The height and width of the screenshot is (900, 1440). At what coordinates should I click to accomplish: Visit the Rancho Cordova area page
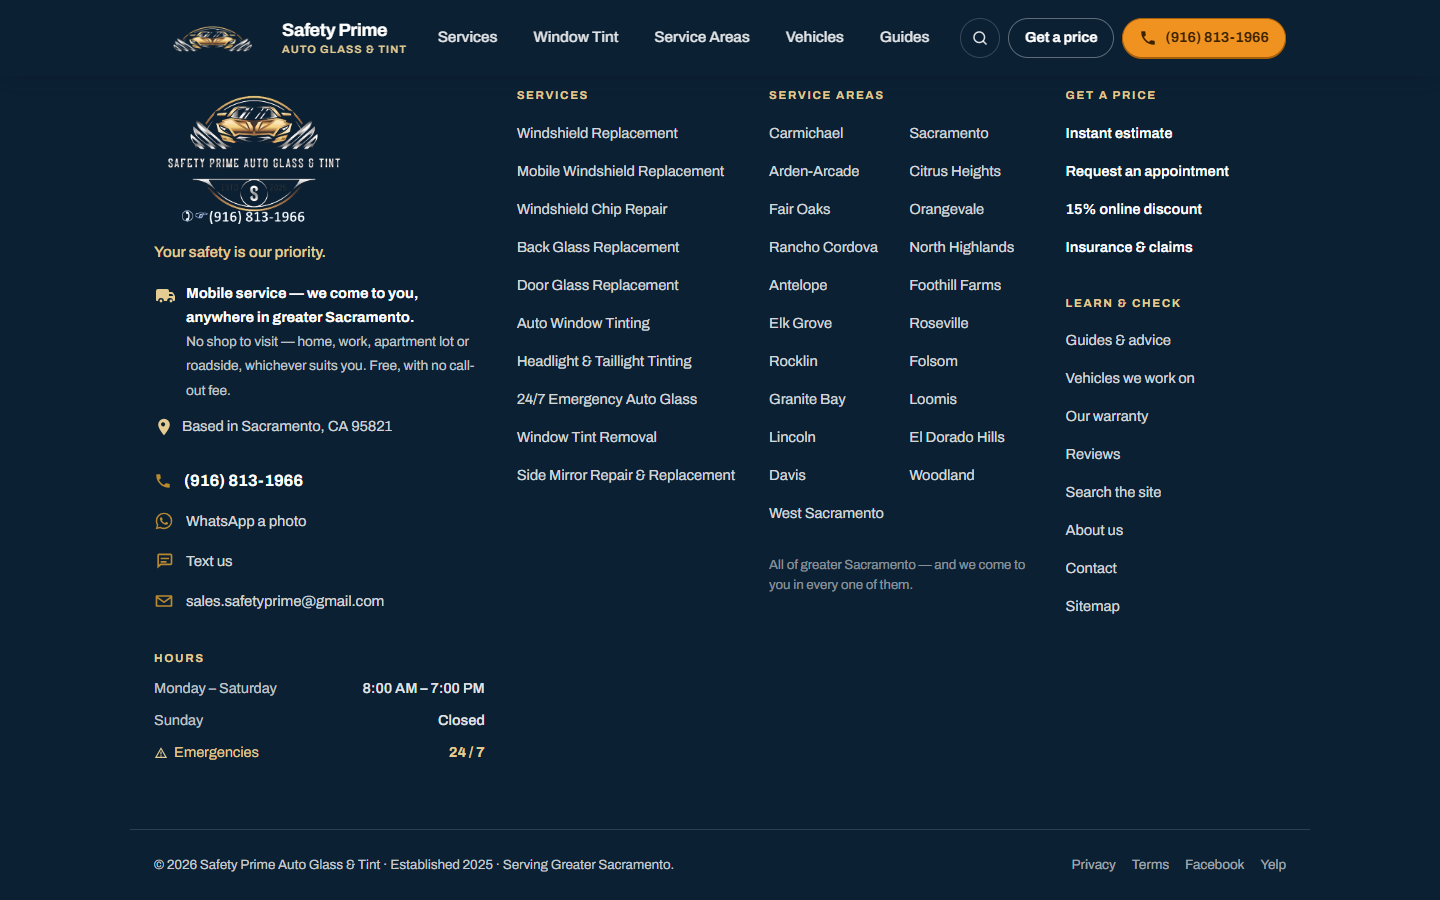pos(823,247)
